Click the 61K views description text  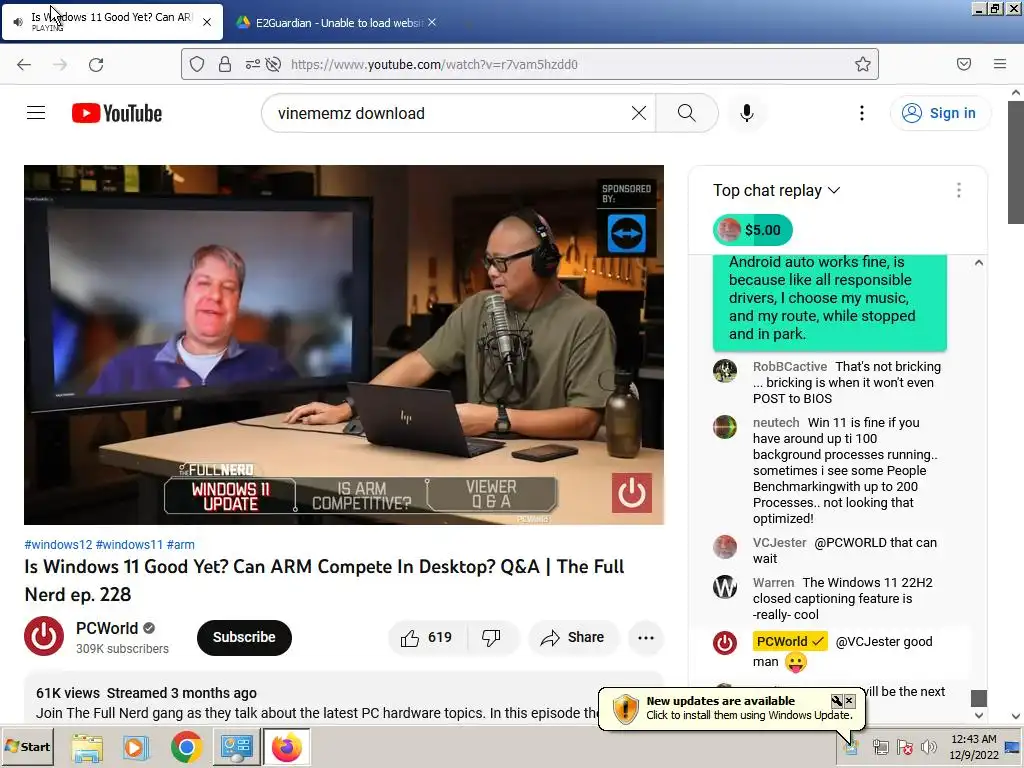pos(68,693)
